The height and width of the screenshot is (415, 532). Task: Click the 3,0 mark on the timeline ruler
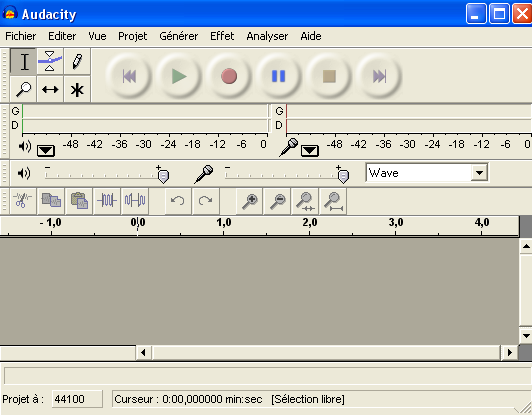(x=396, y=223)
